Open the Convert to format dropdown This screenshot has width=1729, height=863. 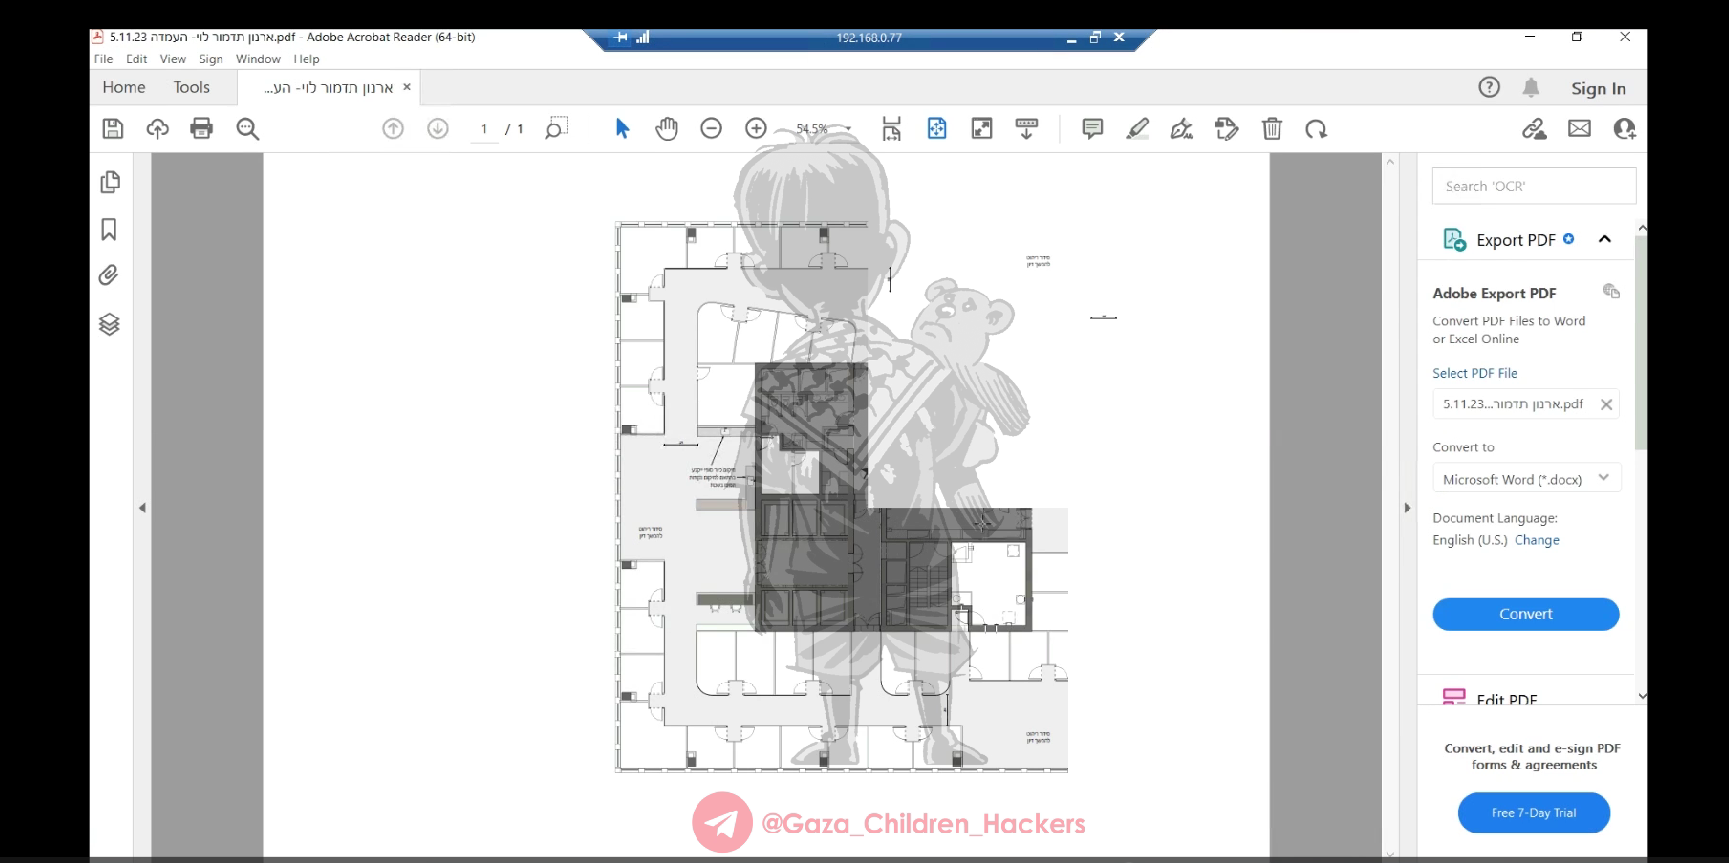tap(1525, 479)
